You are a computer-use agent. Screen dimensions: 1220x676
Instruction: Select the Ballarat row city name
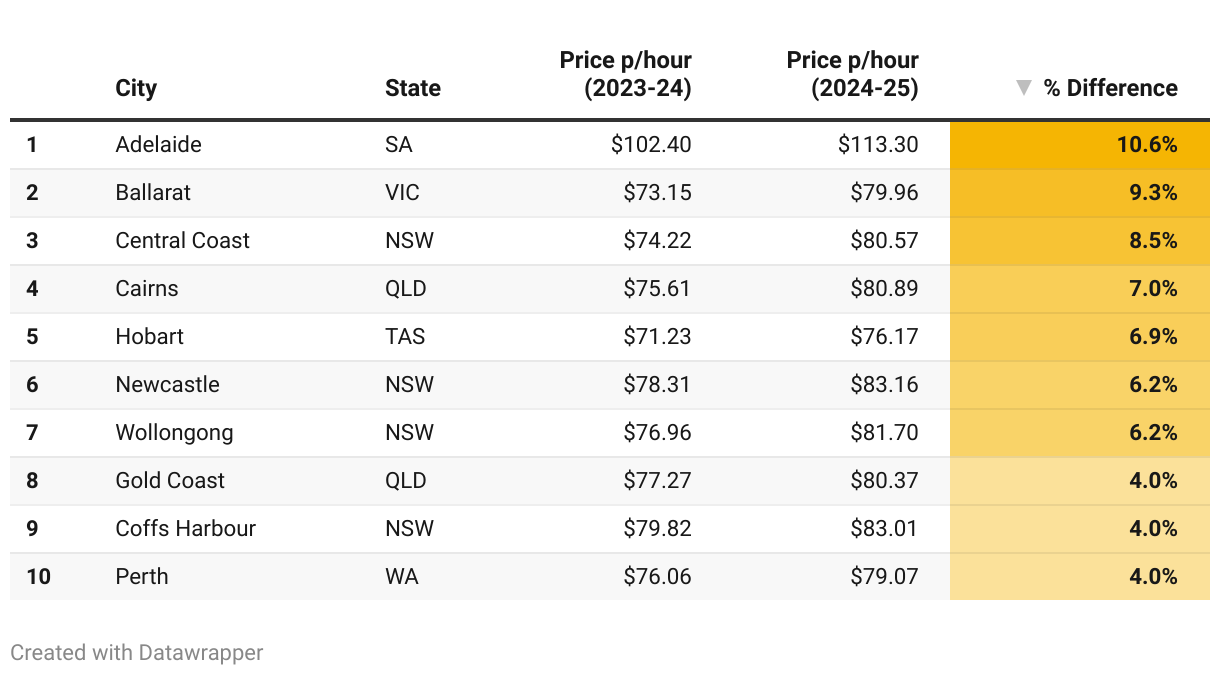[x=153, y=192]
